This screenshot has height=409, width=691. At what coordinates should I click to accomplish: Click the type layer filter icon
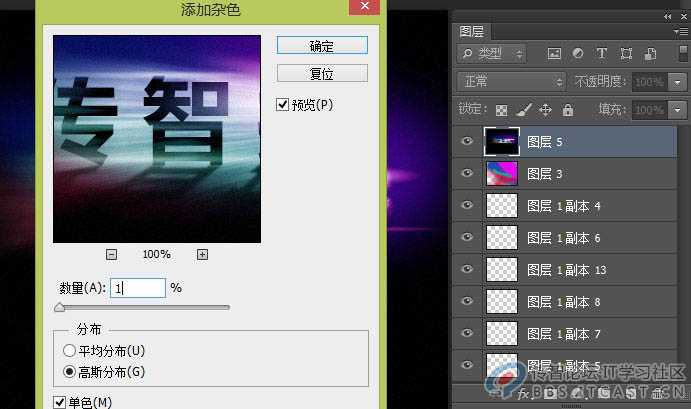[x=601, y=53]
